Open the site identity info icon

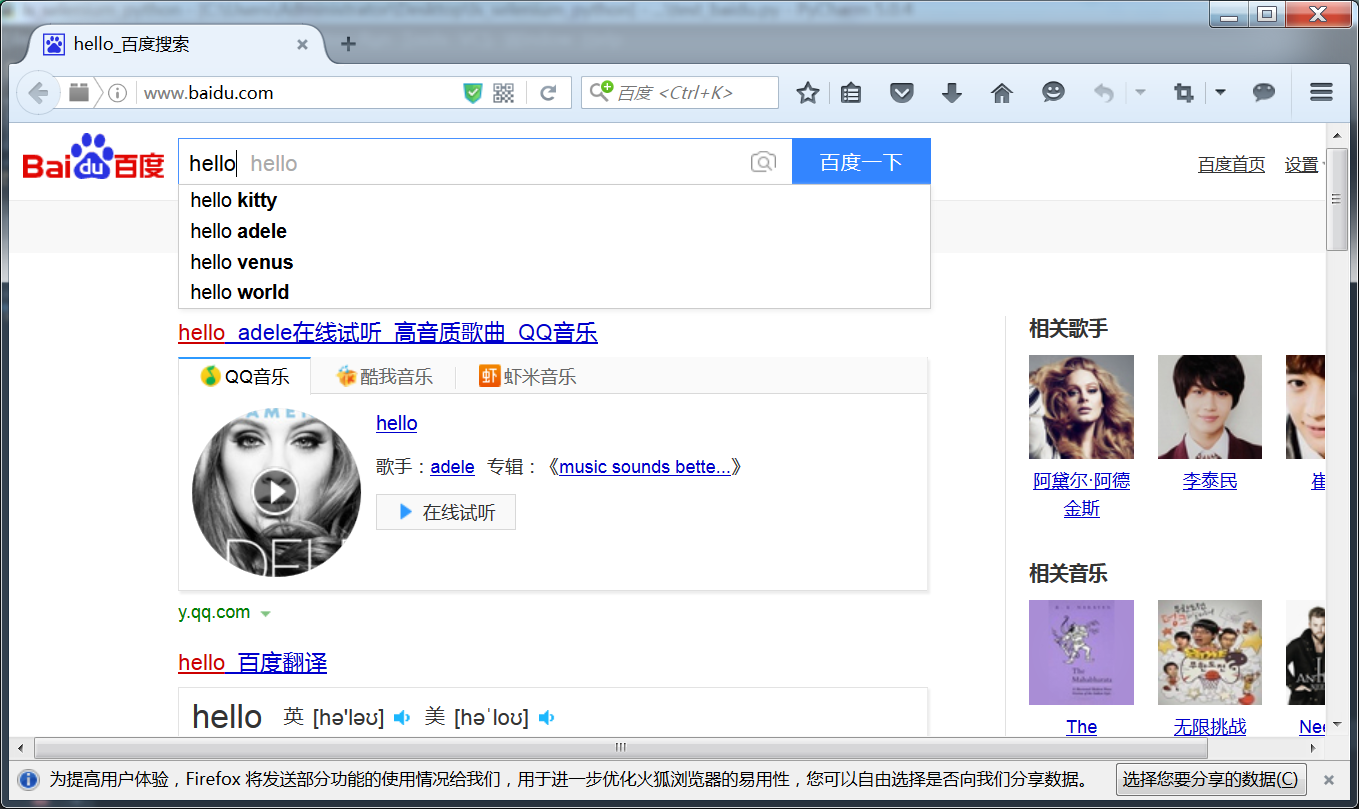pyautogui.click(x=117, y=93)
